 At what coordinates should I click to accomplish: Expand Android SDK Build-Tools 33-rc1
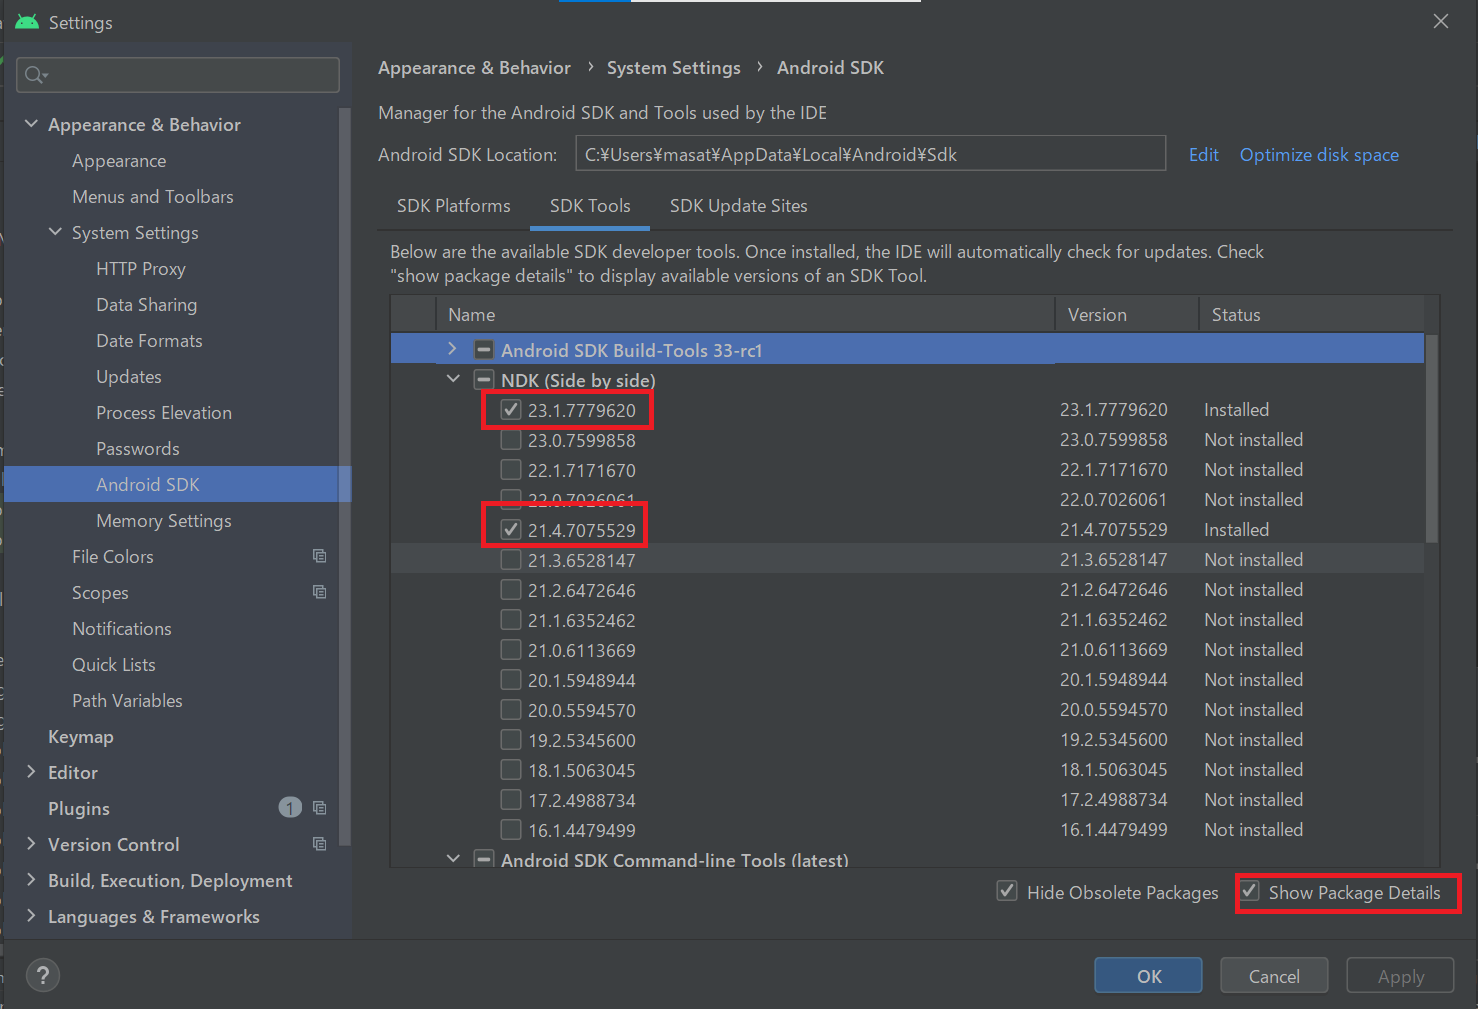click(452, 348)
